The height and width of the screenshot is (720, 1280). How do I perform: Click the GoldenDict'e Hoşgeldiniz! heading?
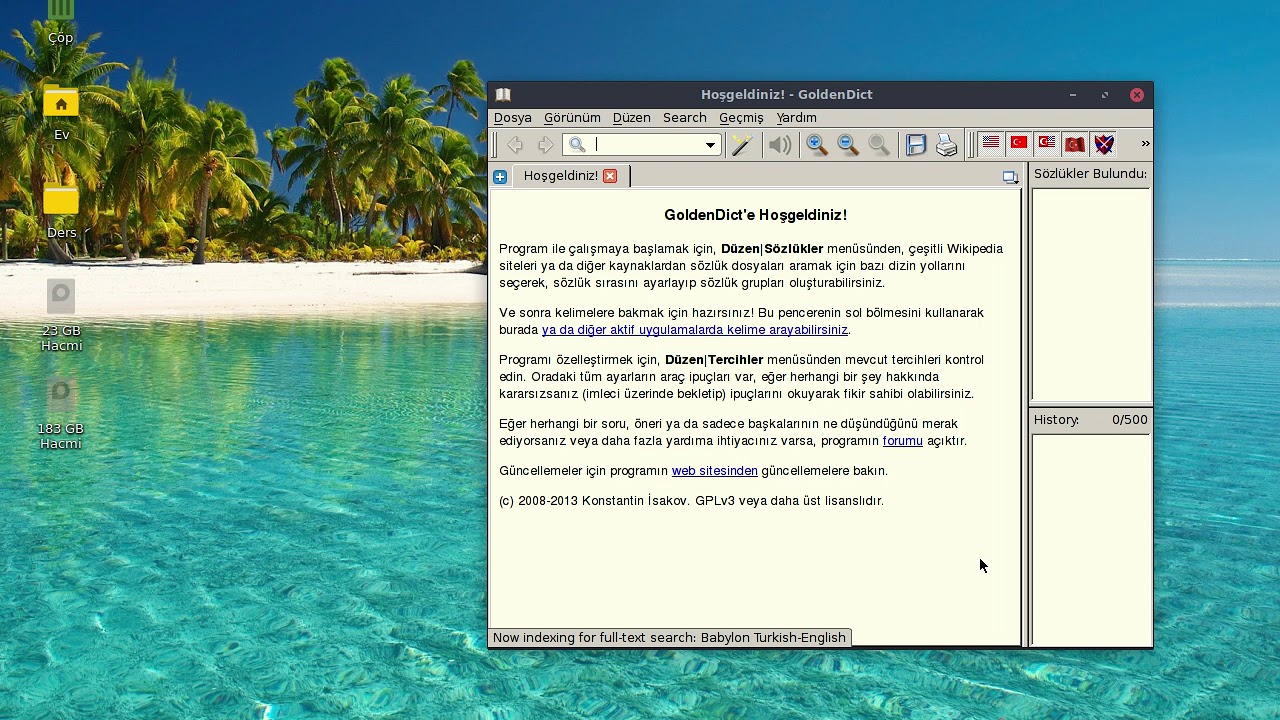(x=756, y=215)
